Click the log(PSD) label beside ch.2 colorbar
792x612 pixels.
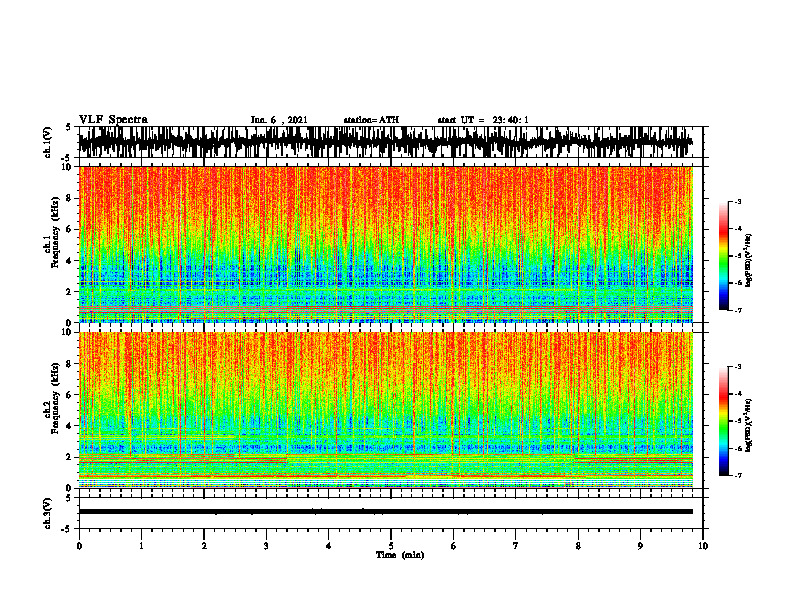pos(749,425)
